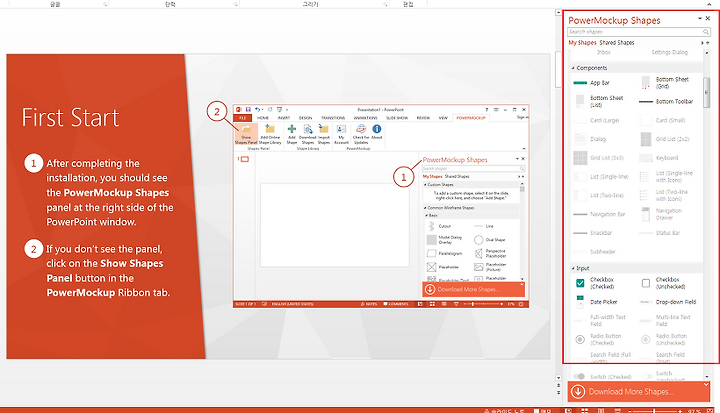Viewport: 720px width, 413px height.
Task: Close the PowerMockup Shapes panel
Action: (x=708, y=18)
